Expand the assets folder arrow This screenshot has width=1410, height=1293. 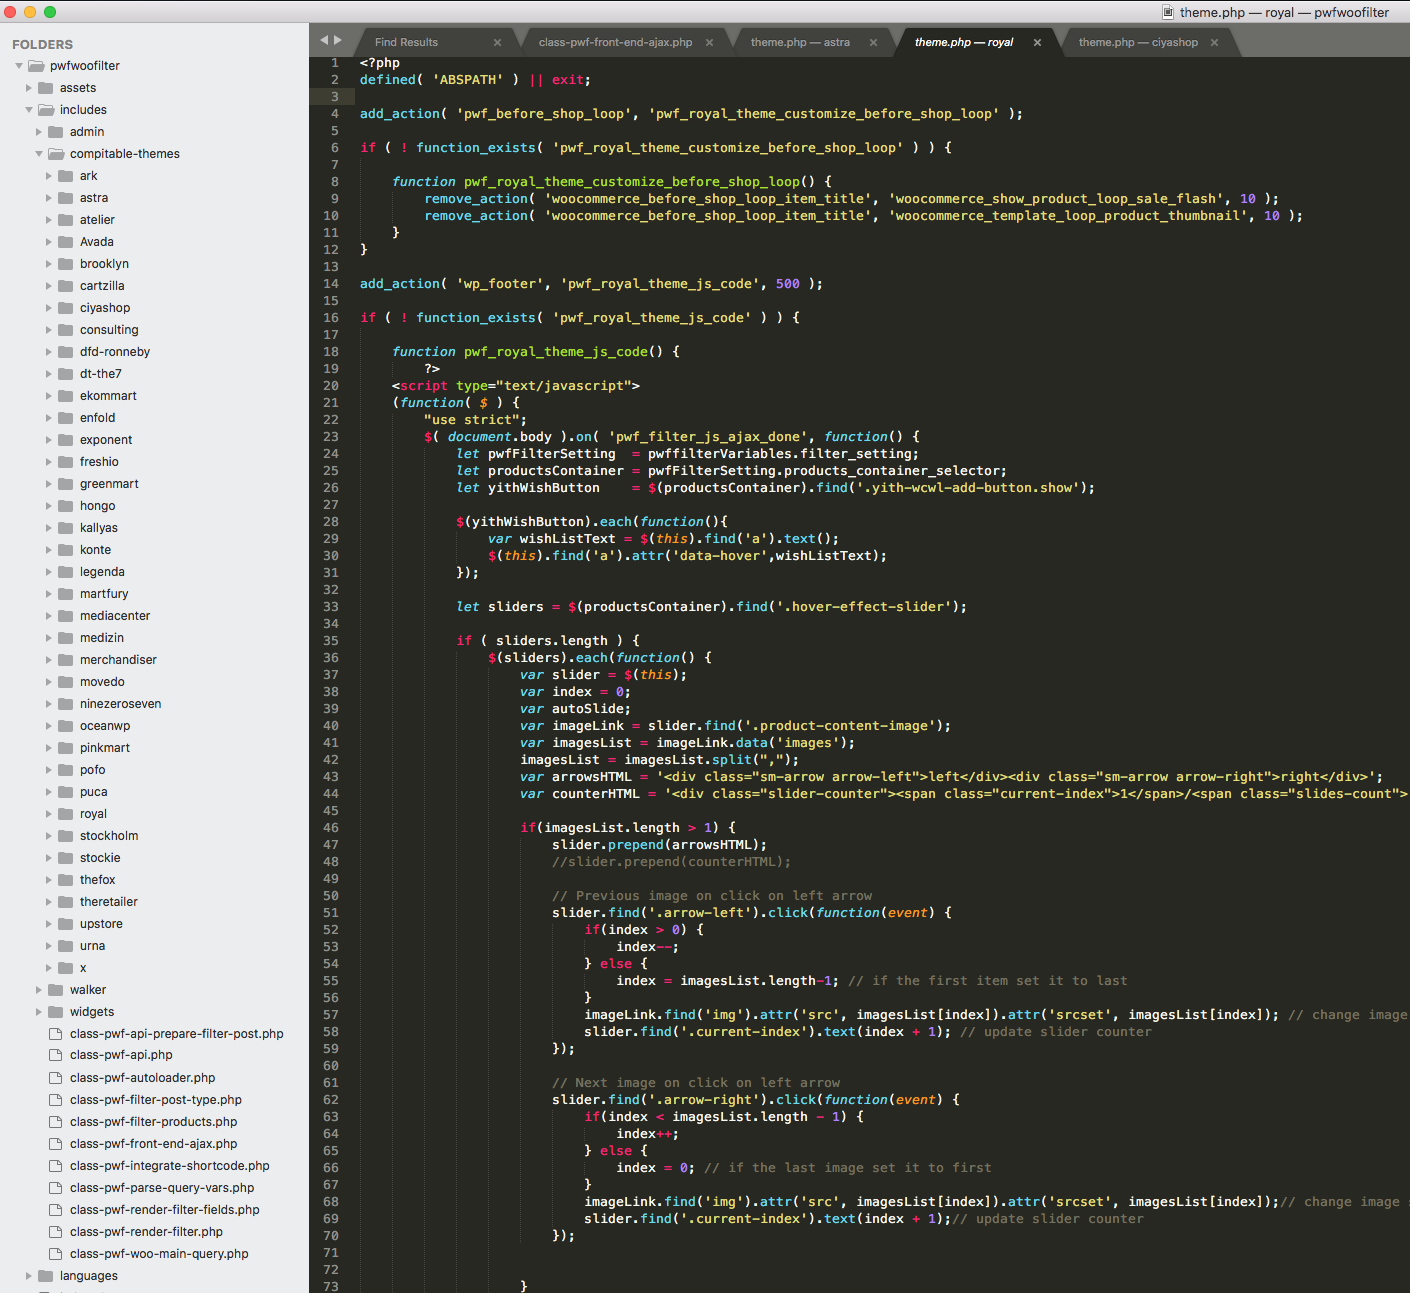point(29,88)
